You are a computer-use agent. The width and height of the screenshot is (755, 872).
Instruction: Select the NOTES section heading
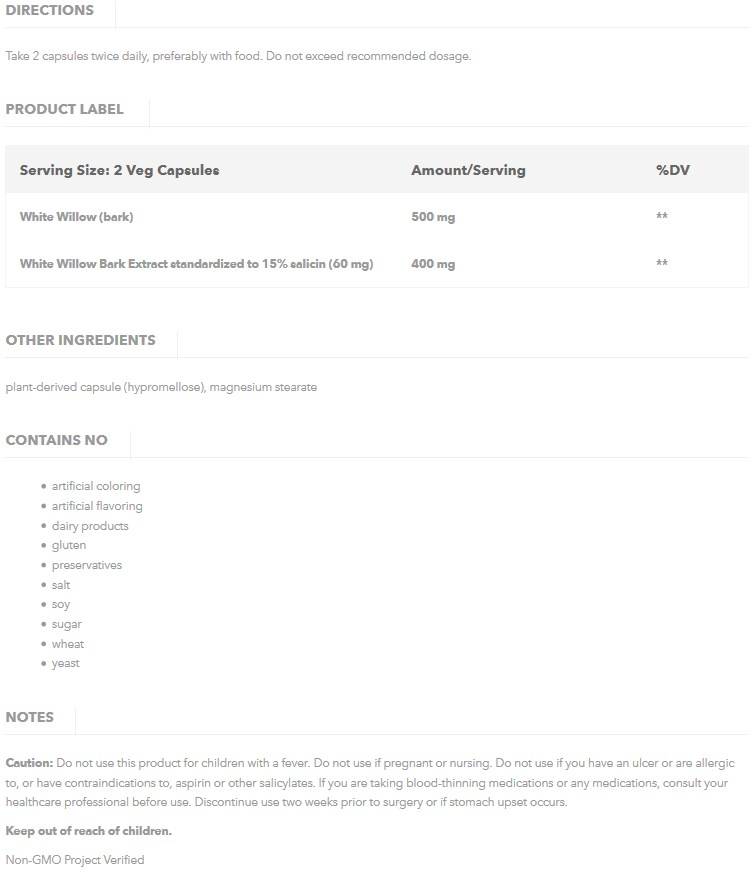click(x=30, y=717)
